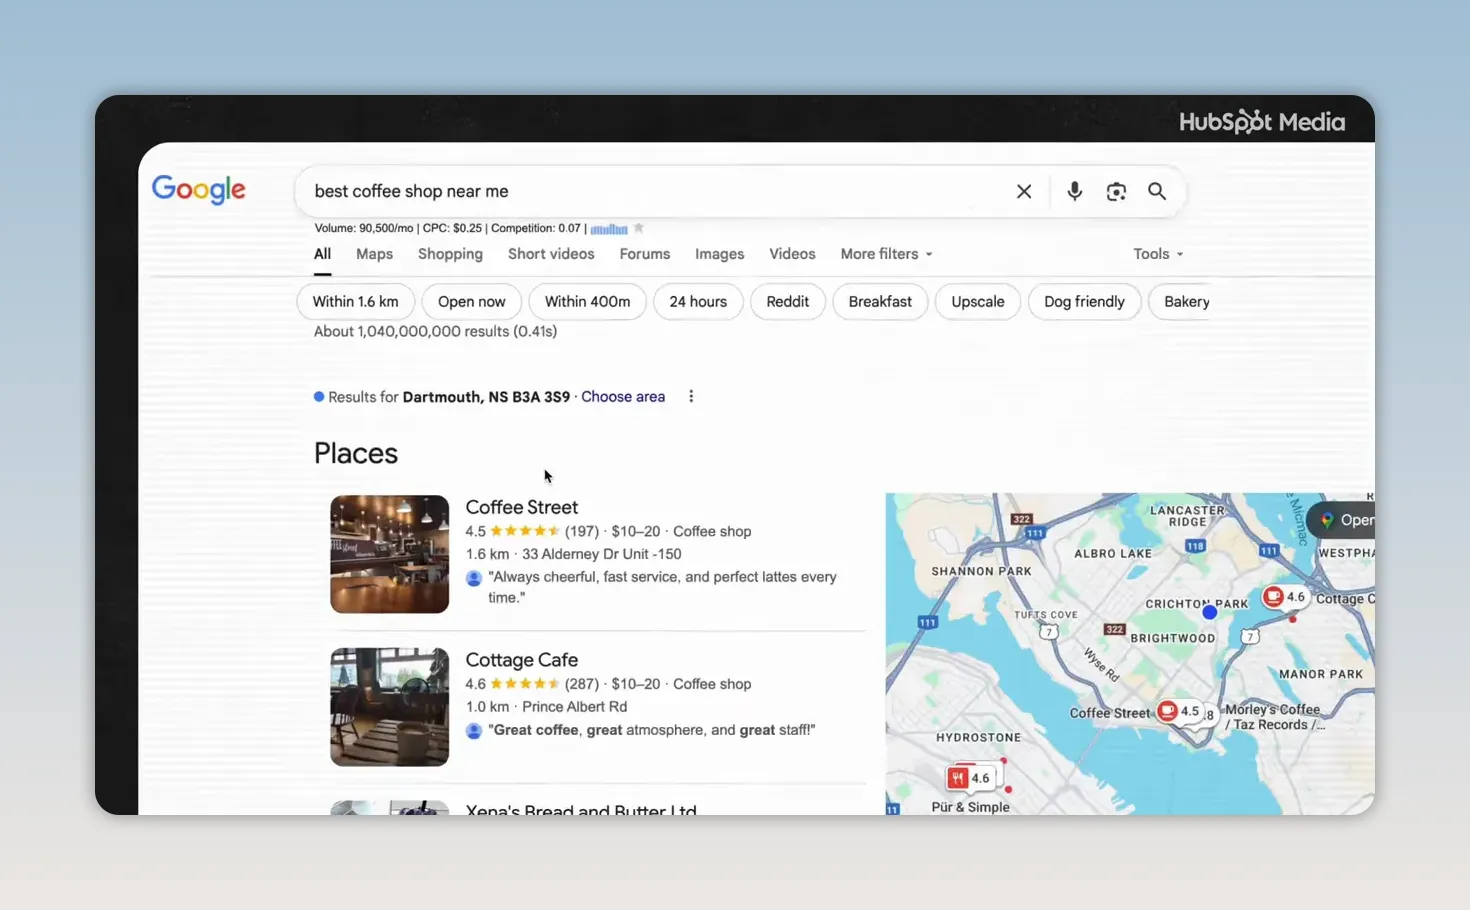Expand the More filters dropdown

tap(886, 254)
